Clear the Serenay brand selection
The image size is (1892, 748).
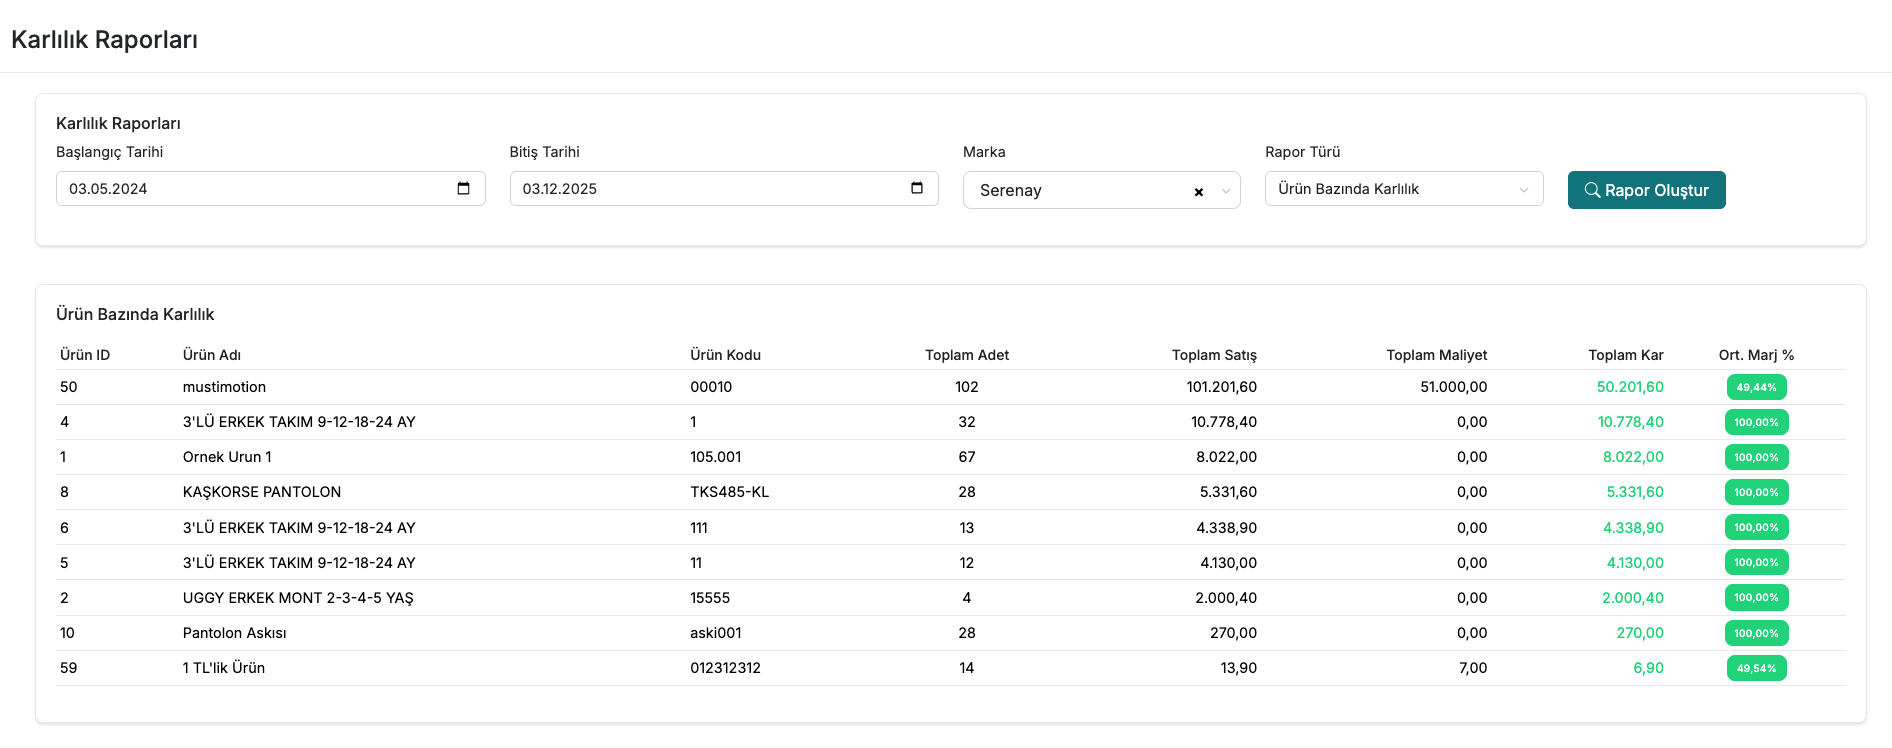pyautogui.click(x=1198, y=192)
